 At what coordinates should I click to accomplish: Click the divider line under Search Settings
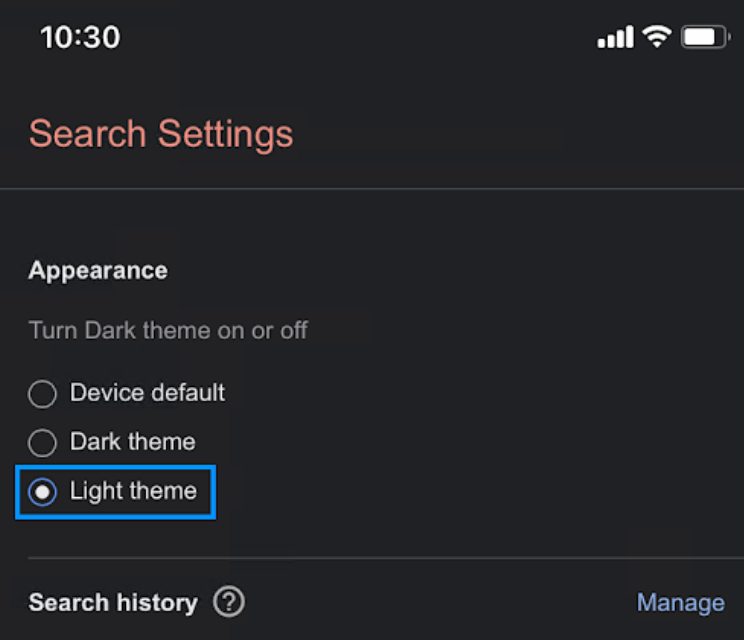click(372, 188)
